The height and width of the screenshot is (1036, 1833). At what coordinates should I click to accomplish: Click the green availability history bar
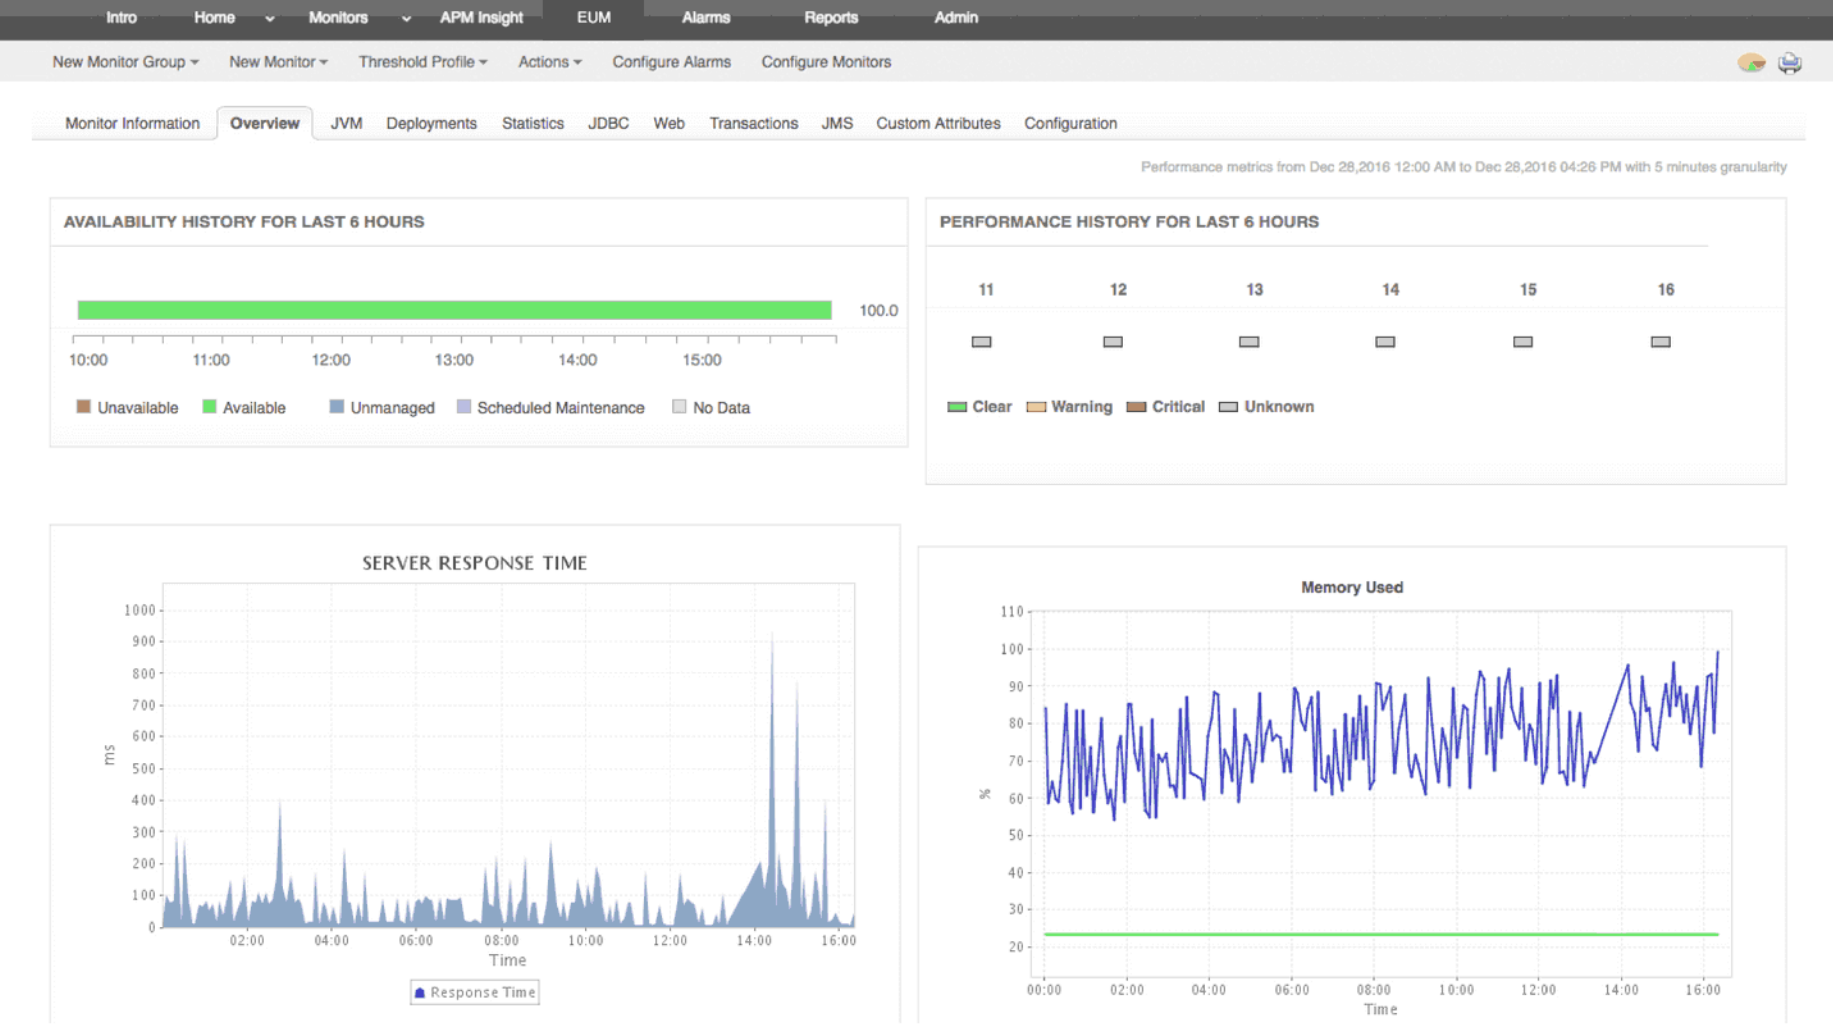454,310
